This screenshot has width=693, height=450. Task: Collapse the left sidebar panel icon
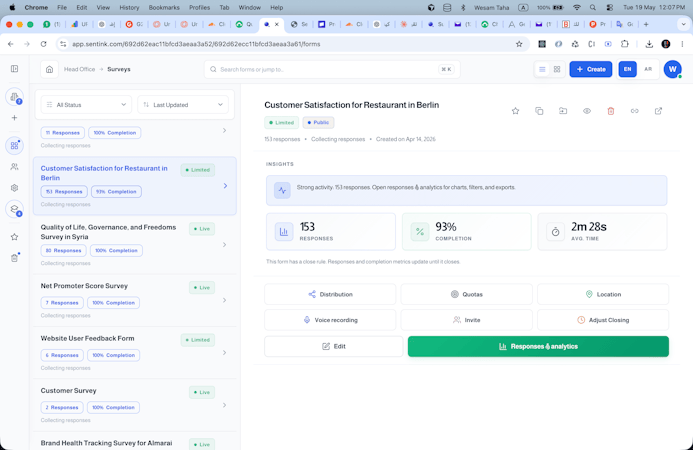pyautogui.click(x=15, y=69)
